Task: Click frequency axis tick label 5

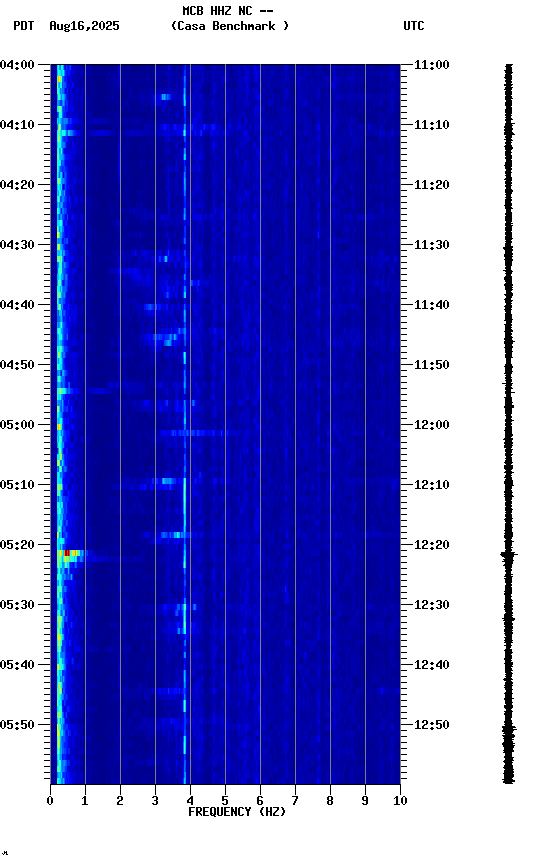Action: (x=225, y=801)
